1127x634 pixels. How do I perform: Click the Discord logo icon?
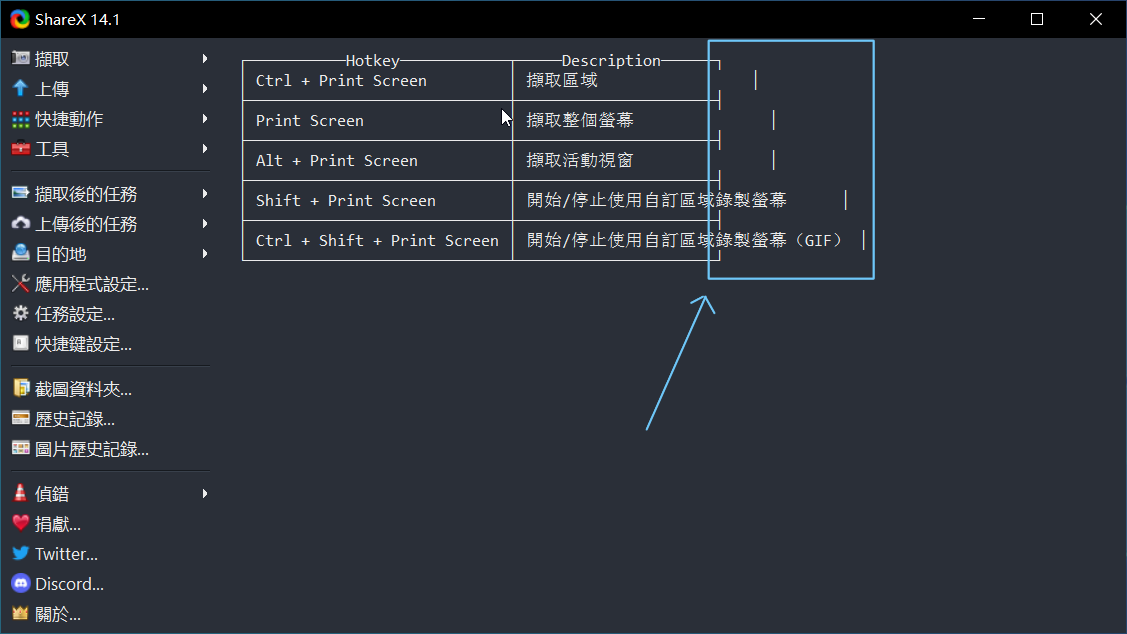pos(21,584)
